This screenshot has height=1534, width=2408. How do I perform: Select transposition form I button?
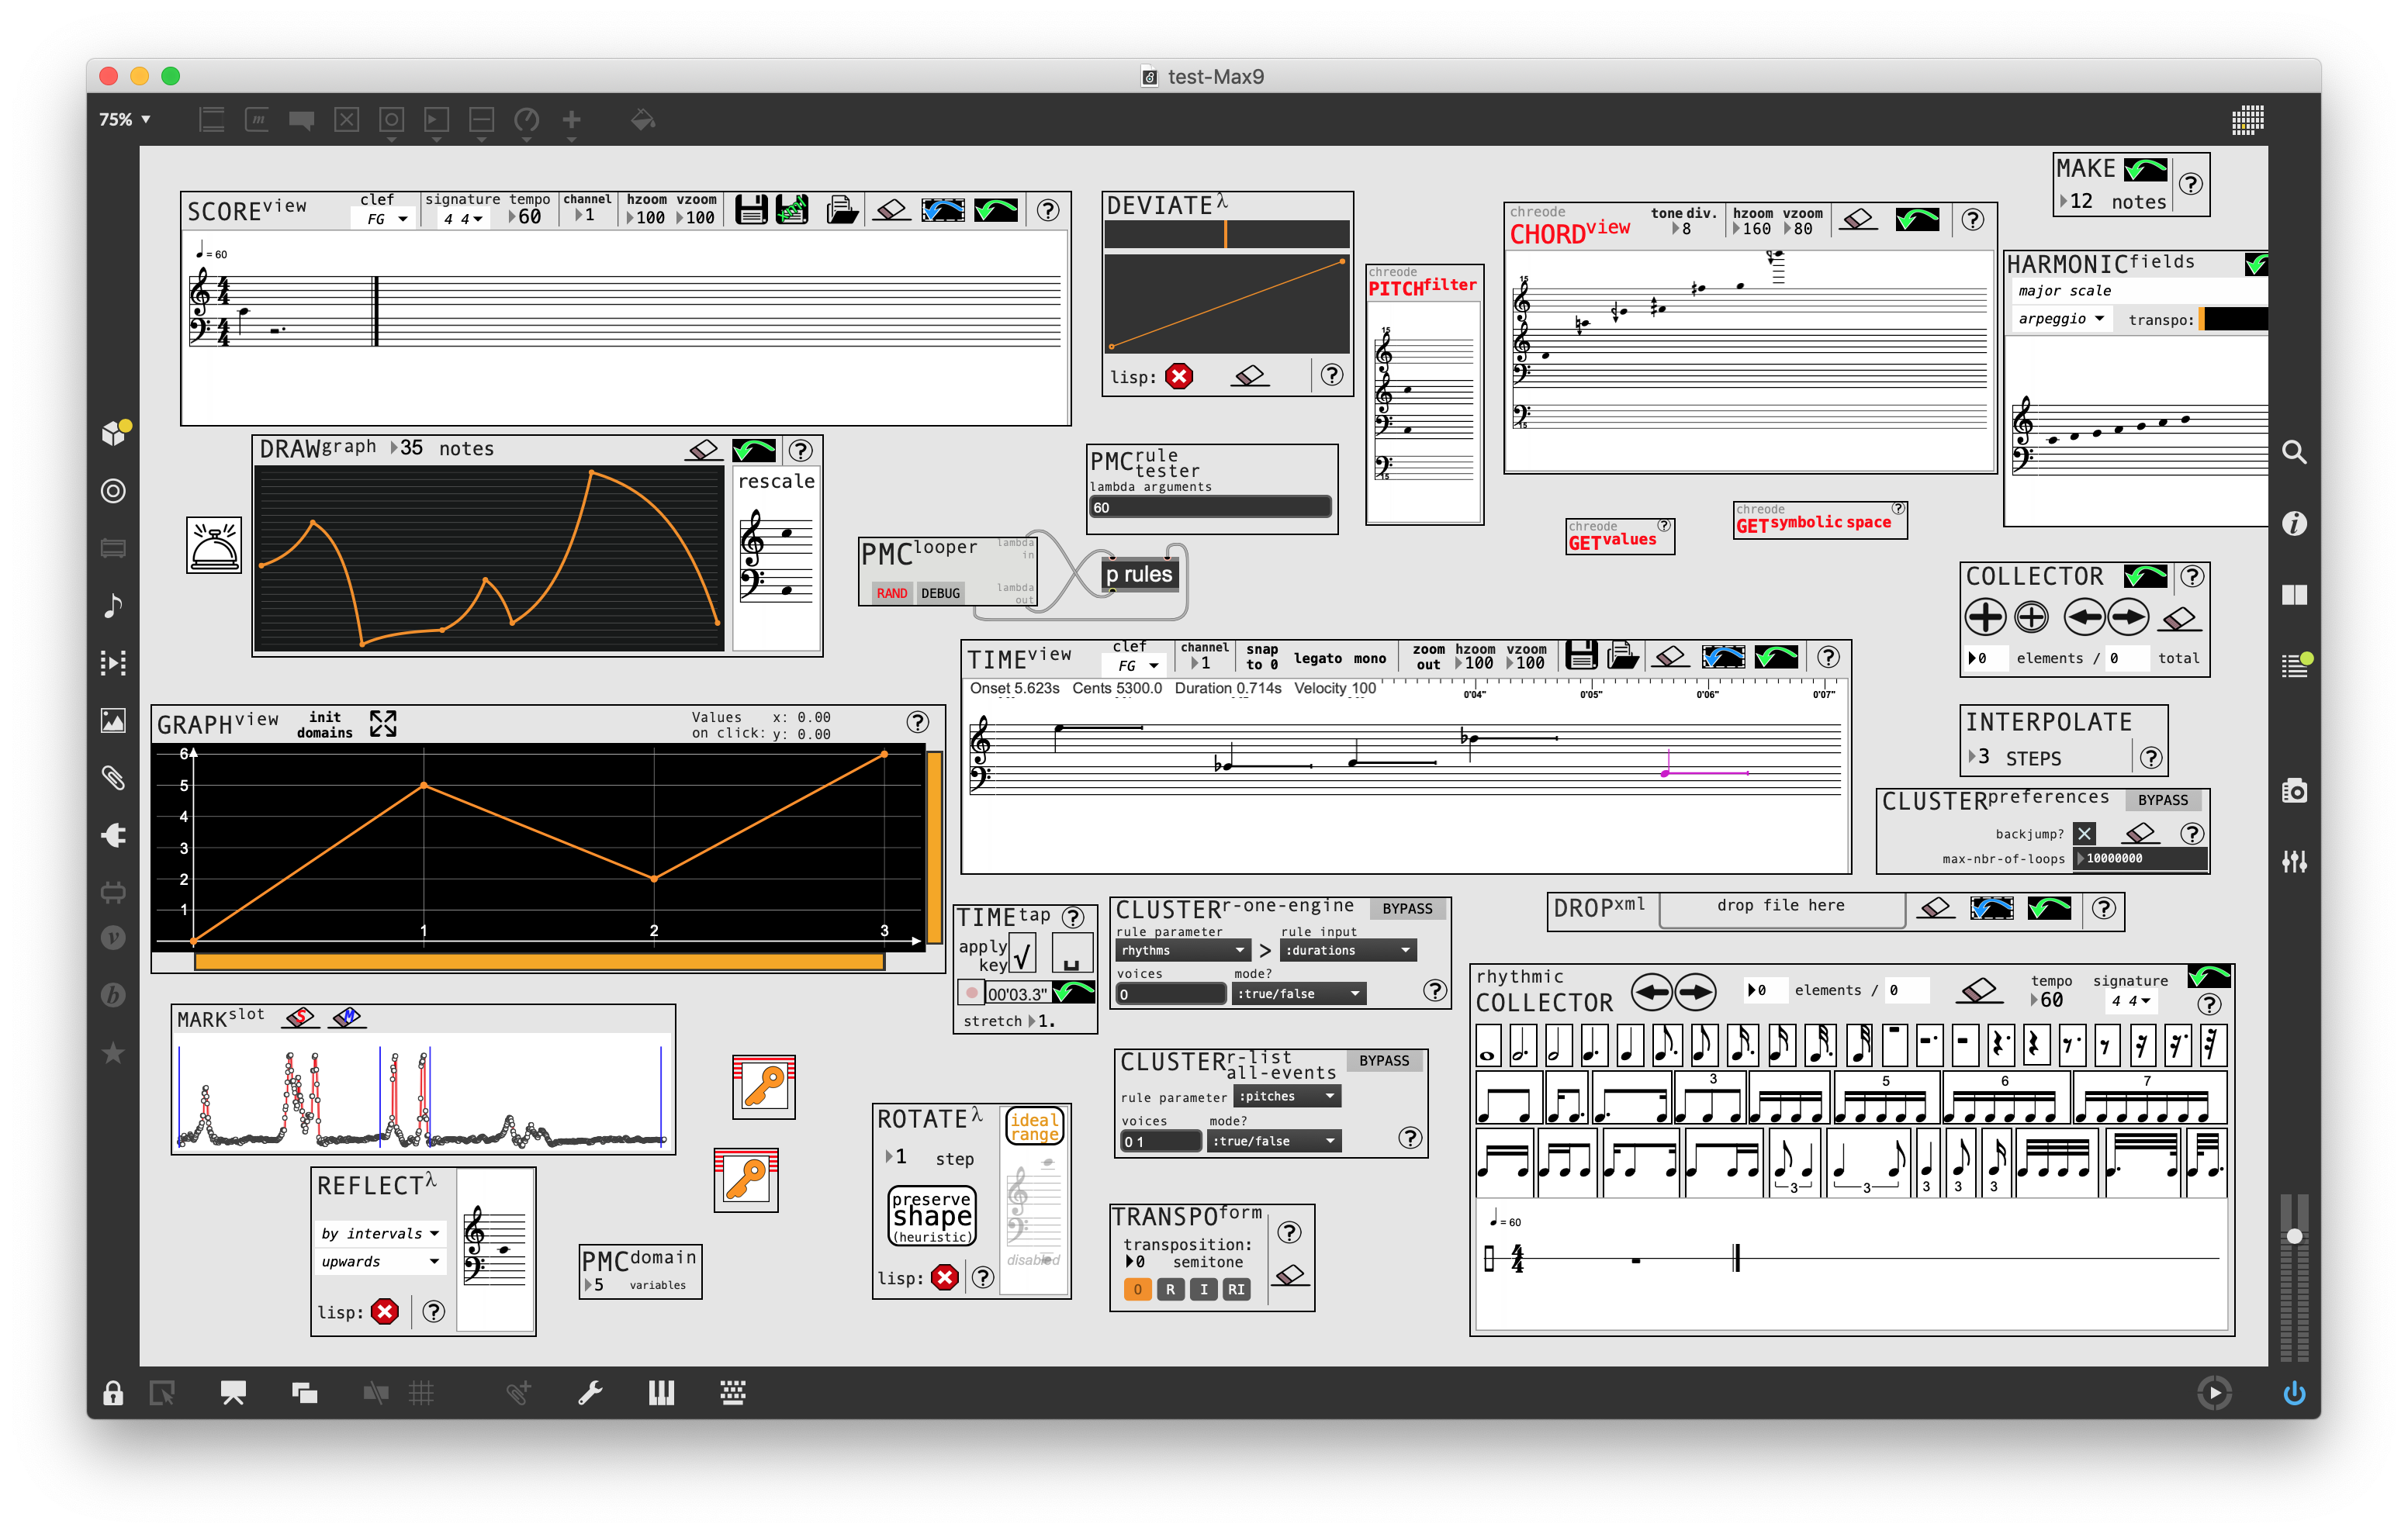pyautogui.click(x=1203, y=1289)
